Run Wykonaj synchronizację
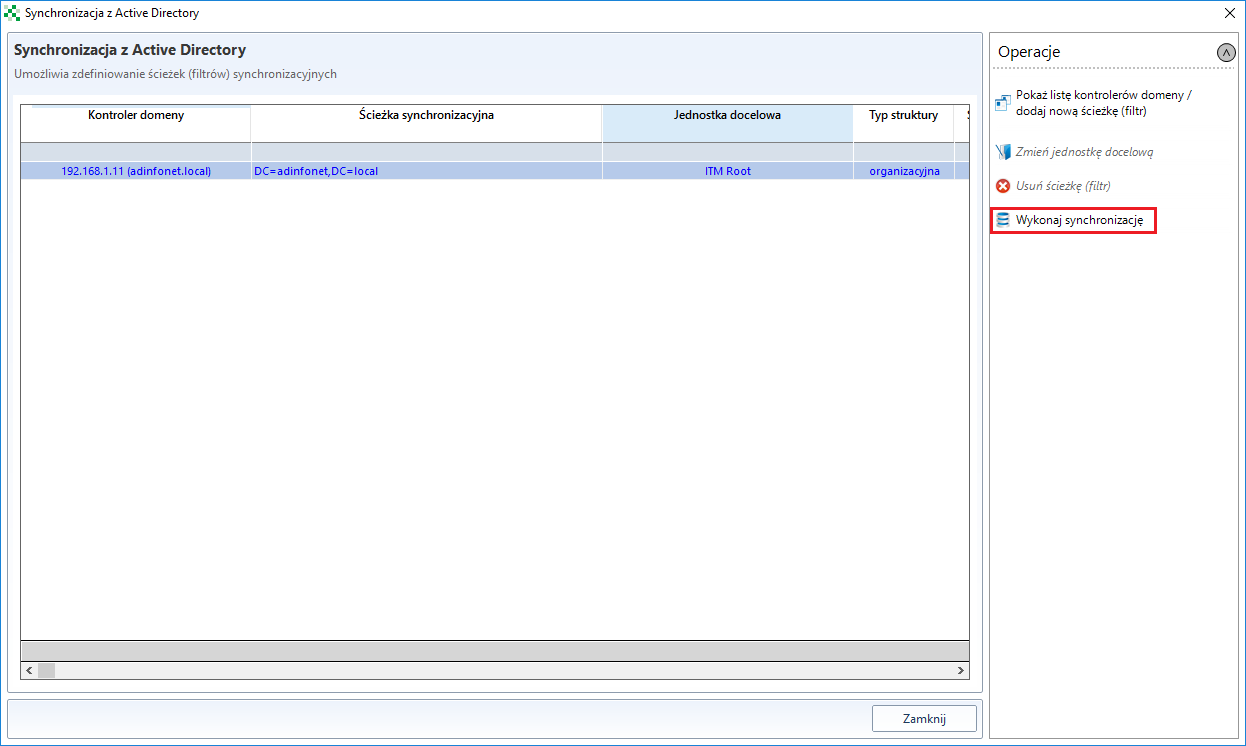 pos(1079,220)
